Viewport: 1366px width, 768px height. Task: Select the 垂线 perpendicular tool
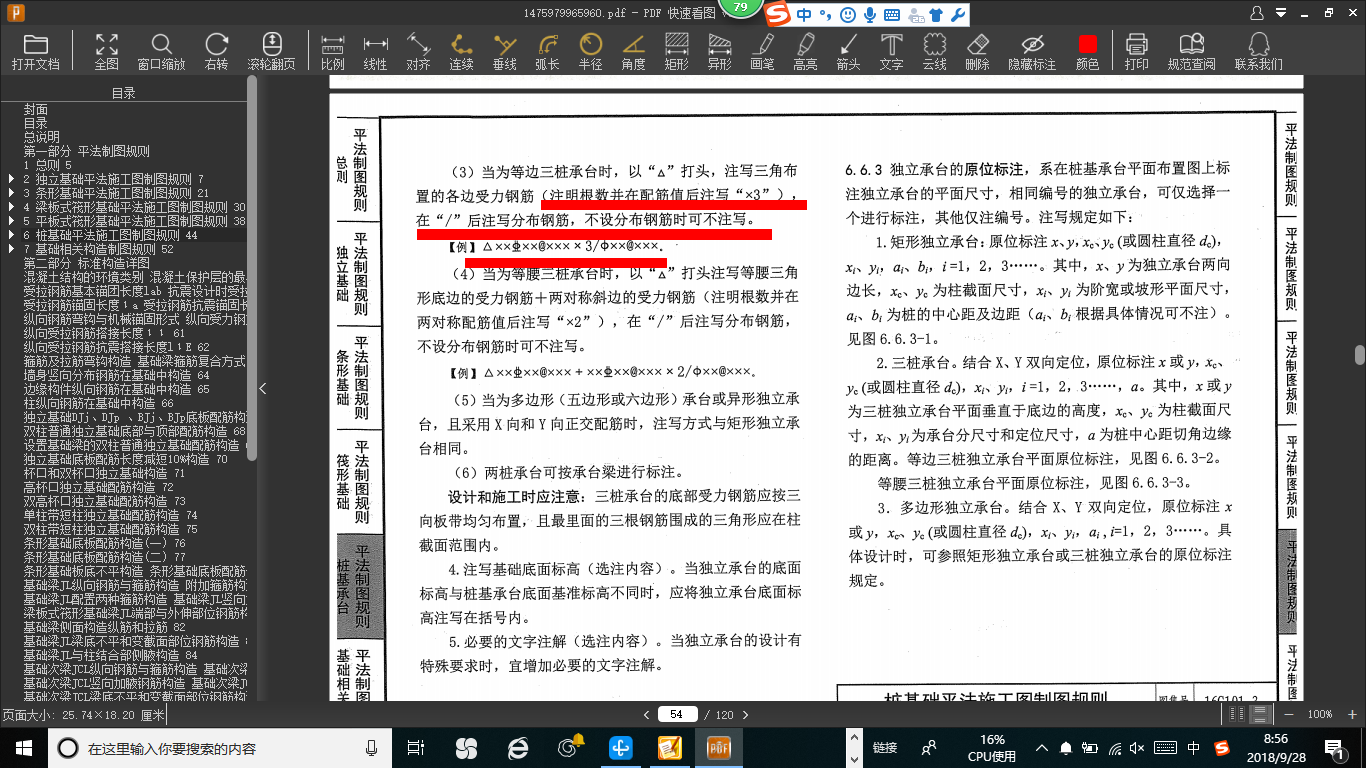(x=504, y=52)
